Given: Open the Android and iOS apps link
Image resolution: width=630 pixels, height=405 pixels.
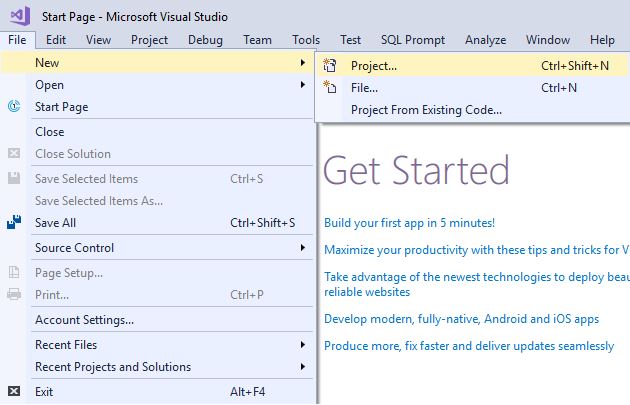Looking at the screenshot, I should (461, 319).
